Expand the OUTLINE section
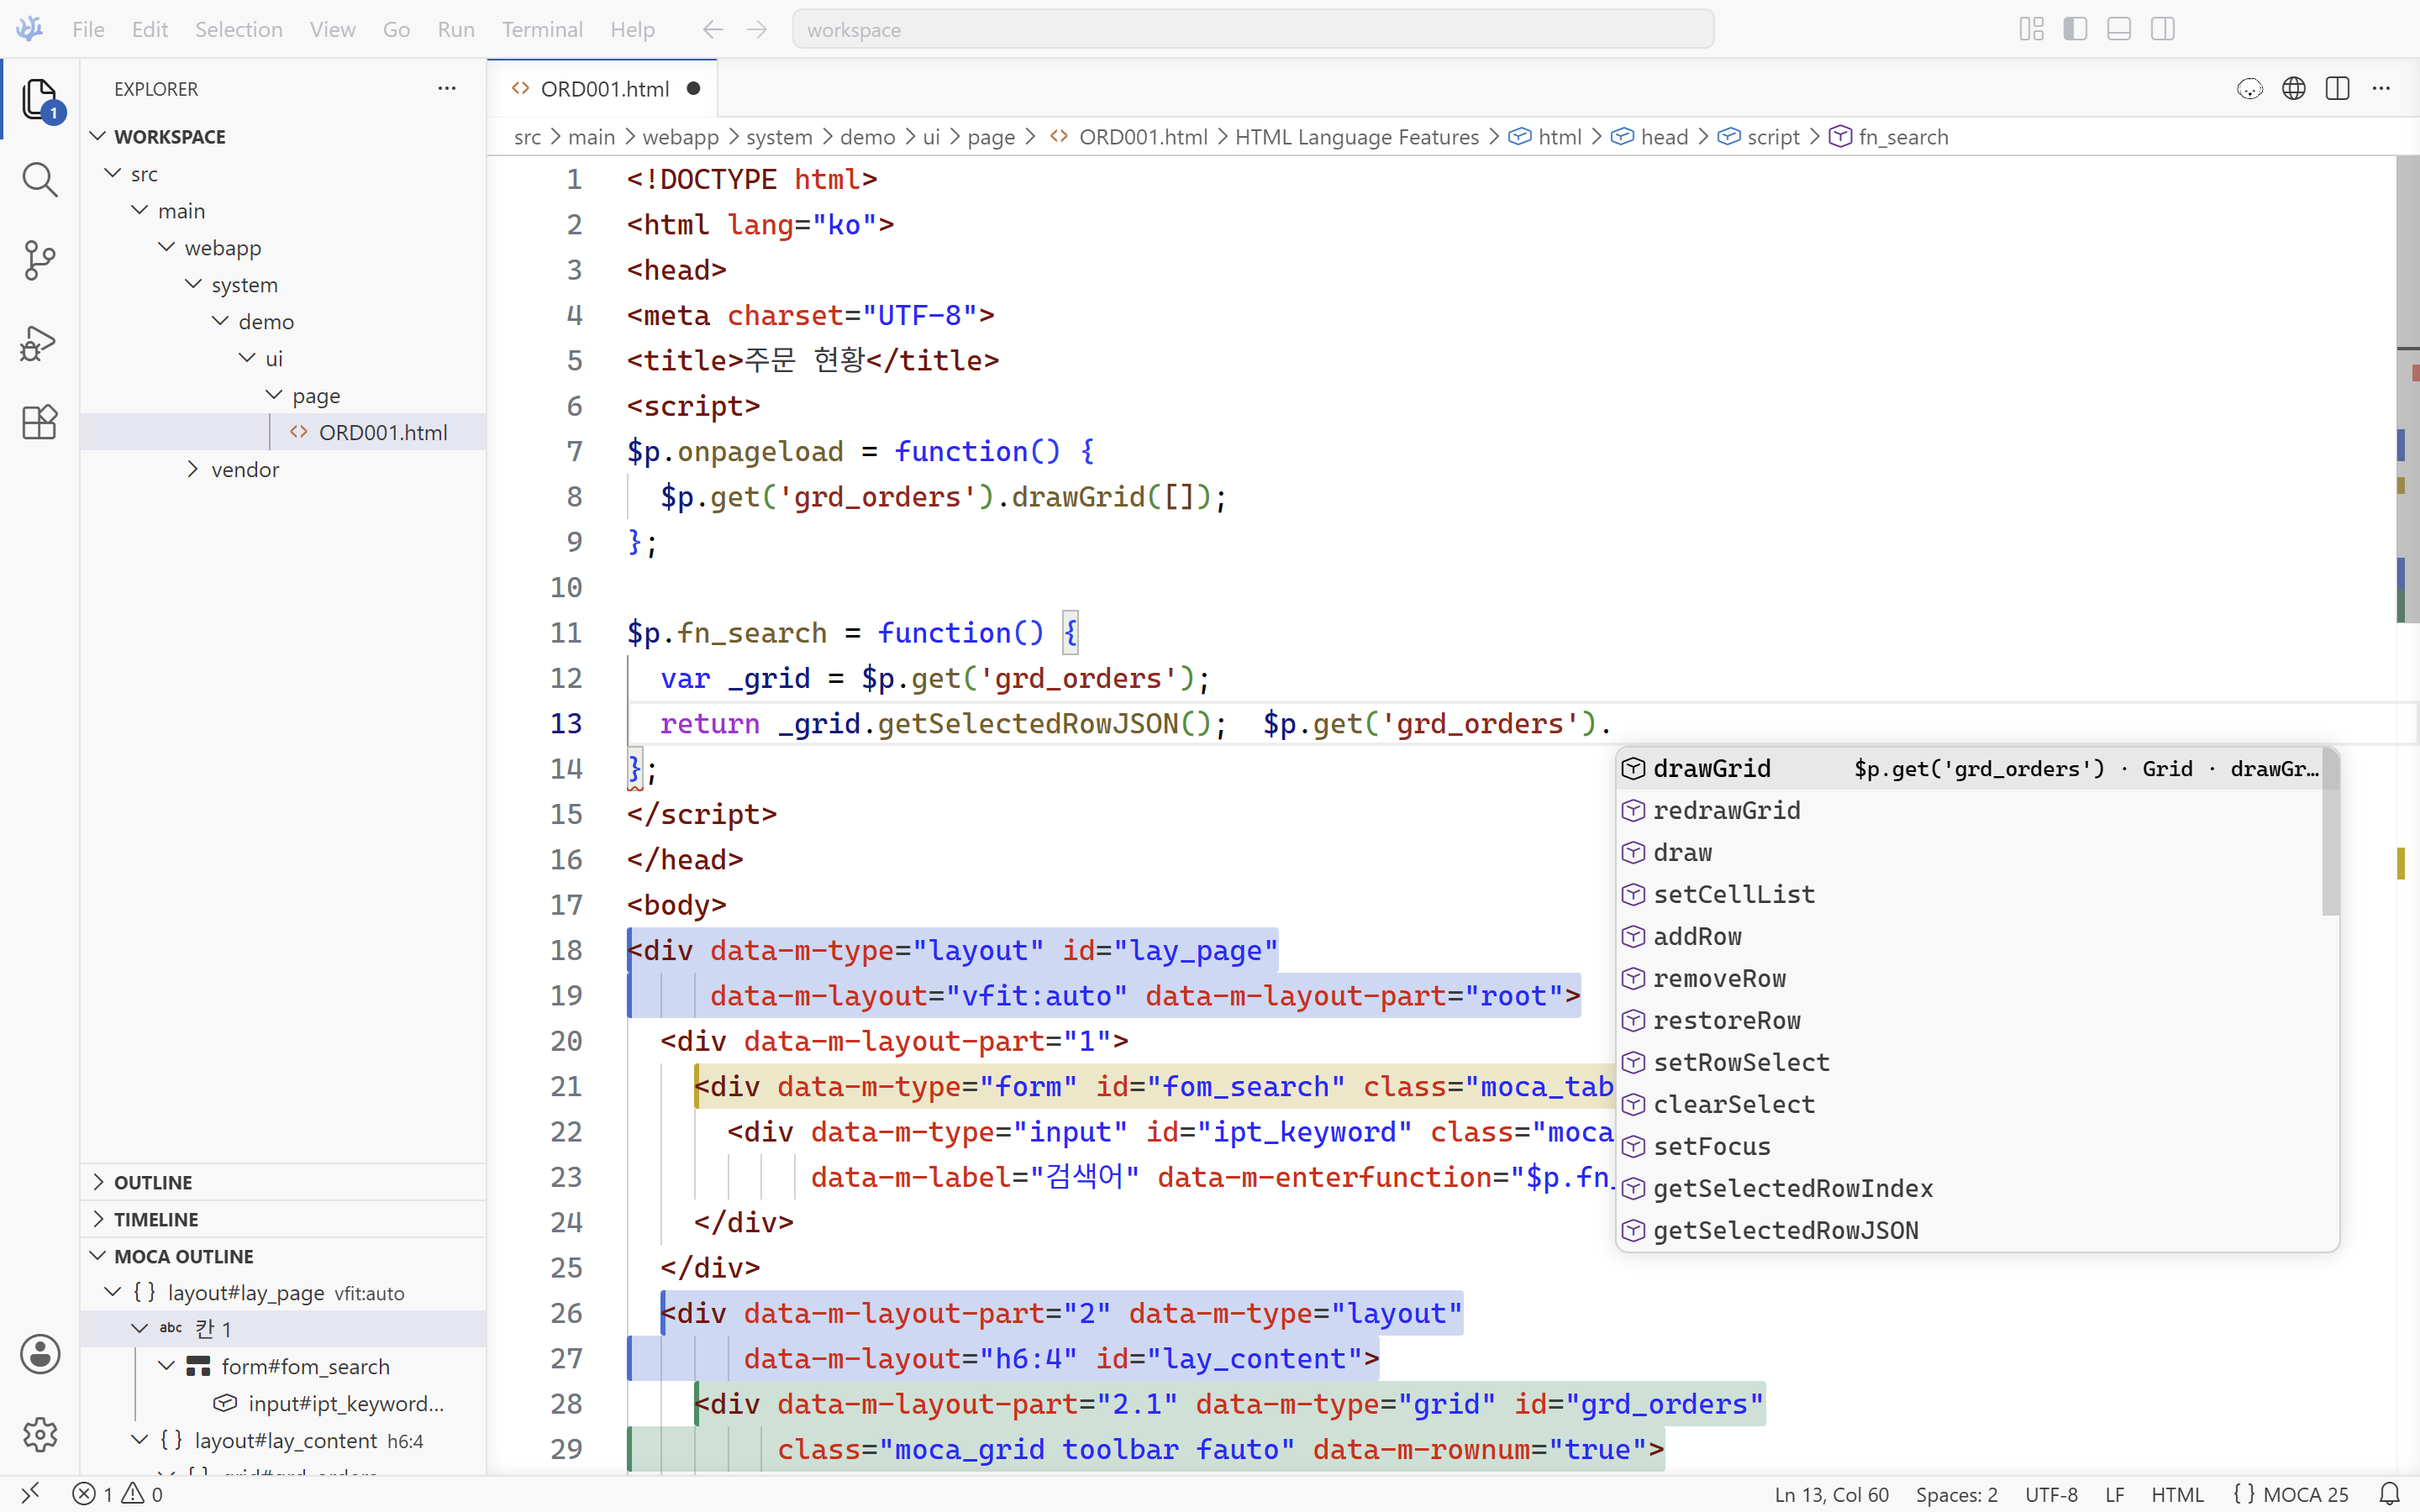This screenshot has height=1512, width=2420. click(x=98, y=1182)
